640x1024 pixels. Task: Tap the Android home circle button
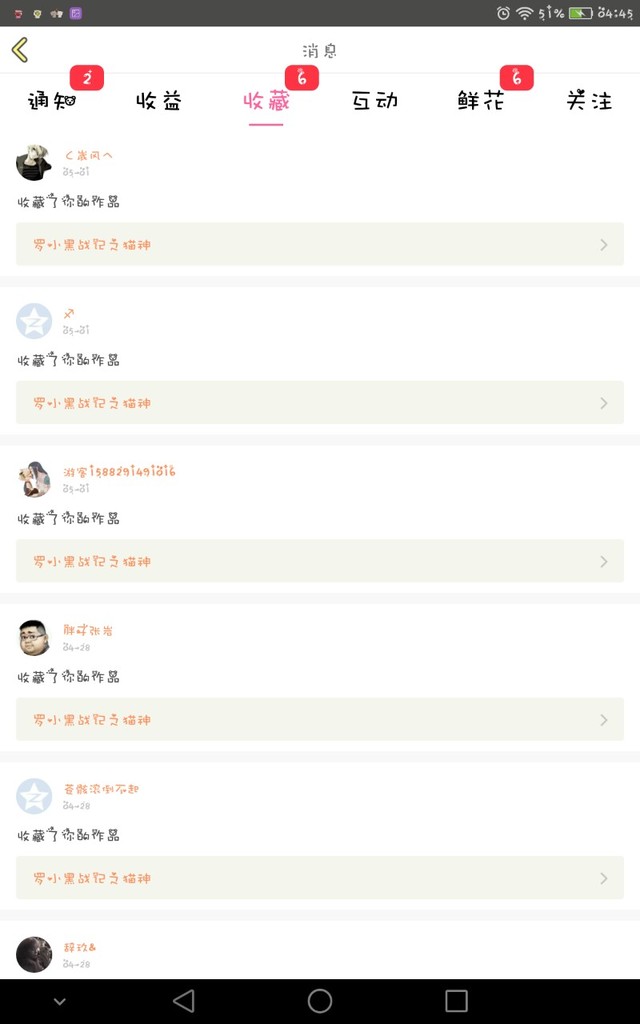320,1000
